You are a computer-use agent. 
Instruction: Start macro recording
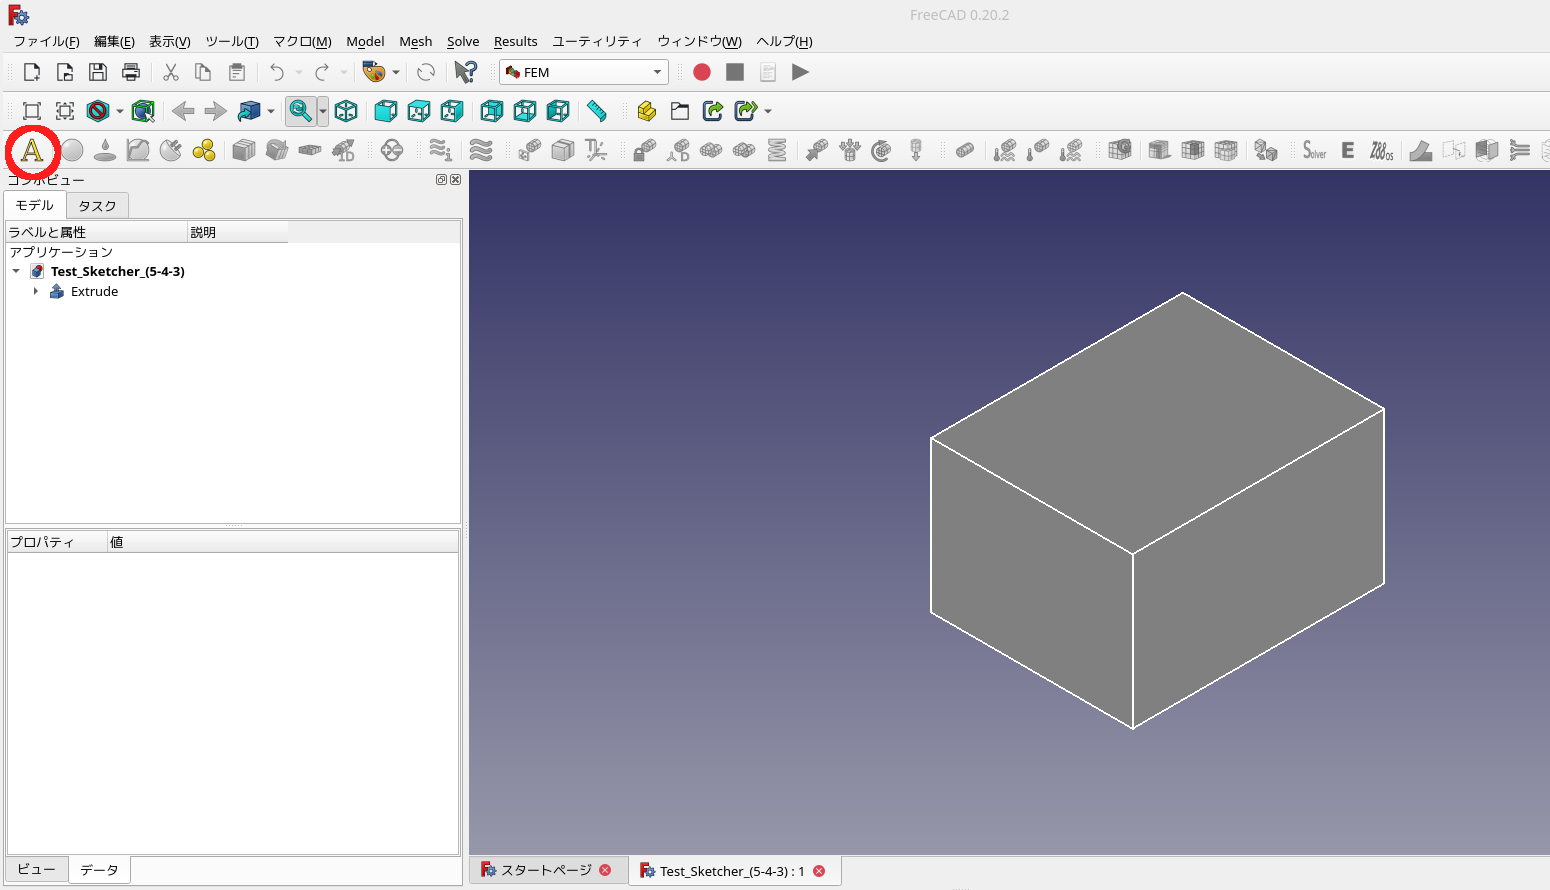tap(701, 71)
